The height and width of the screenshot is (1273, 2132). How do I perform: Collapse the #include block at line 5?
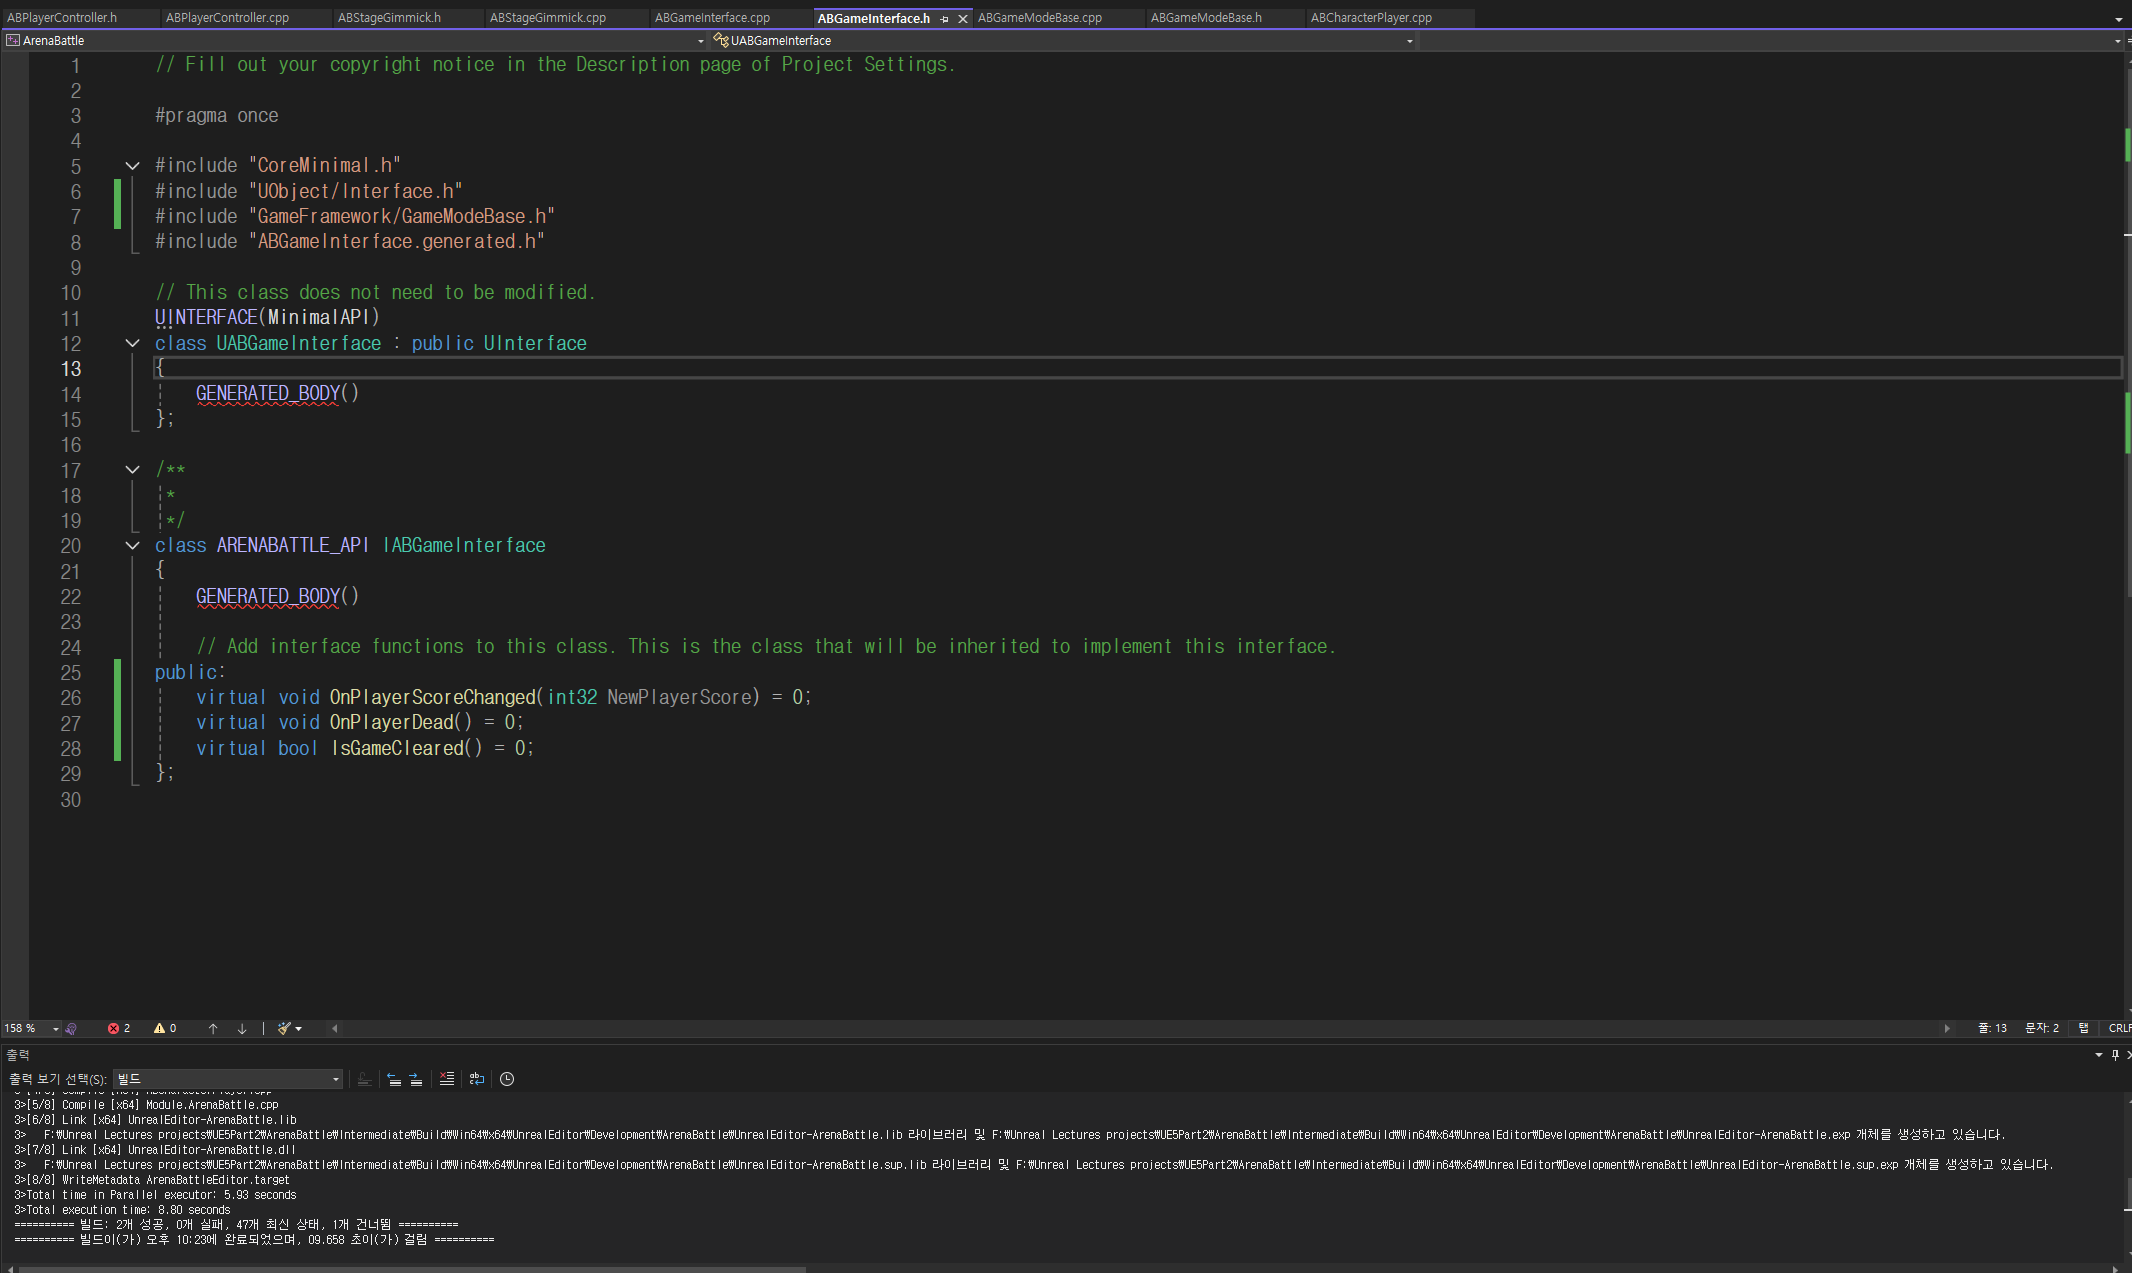tap(132, 166)
